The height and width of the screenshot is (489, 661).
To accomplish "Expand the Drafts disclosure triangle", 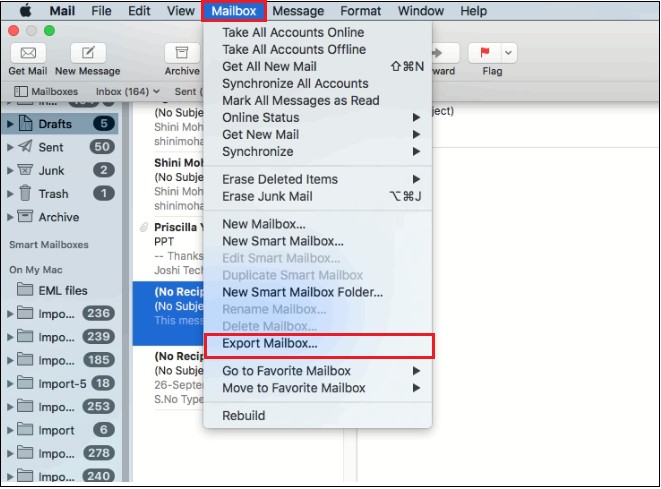I will coord(10,124).
